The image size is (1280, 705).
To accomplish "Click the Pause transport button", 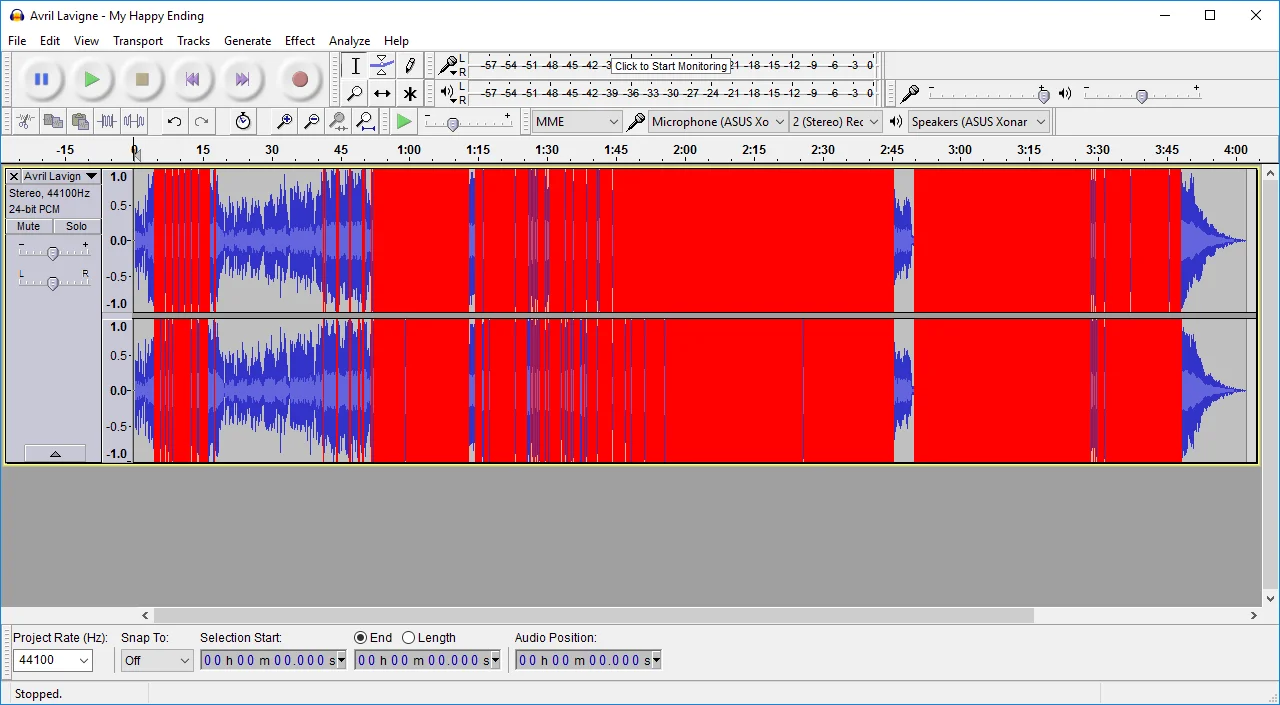I will coord(41,79).
